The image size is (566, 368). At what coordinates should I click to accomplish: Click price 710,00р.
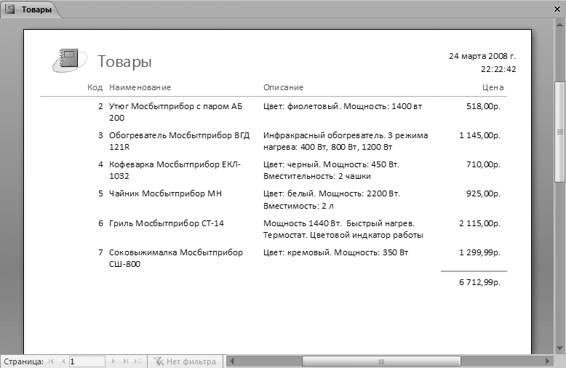(x=483, y=164)
